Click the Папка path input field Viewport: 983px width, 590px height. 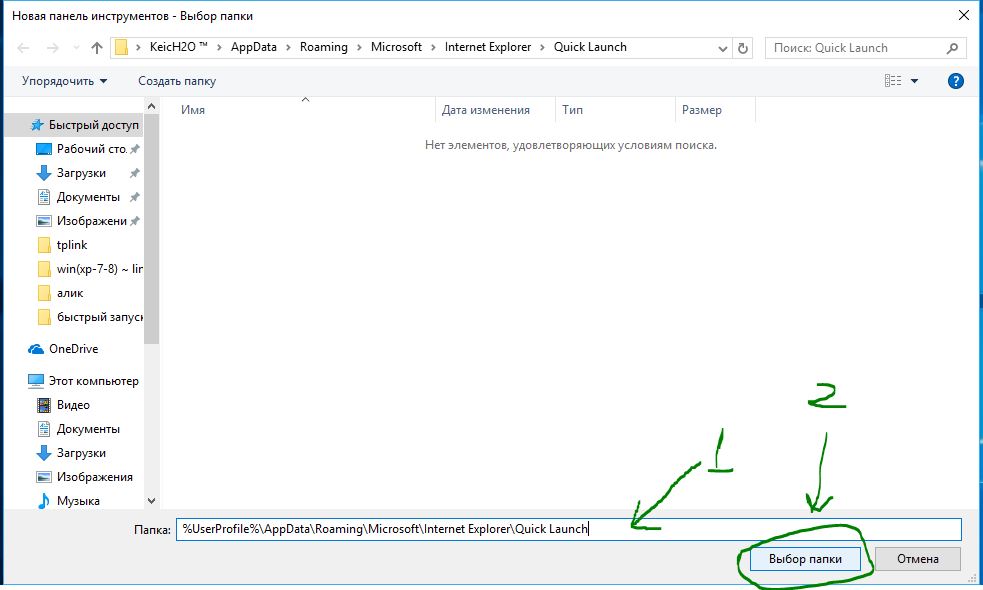pos(569,529)
